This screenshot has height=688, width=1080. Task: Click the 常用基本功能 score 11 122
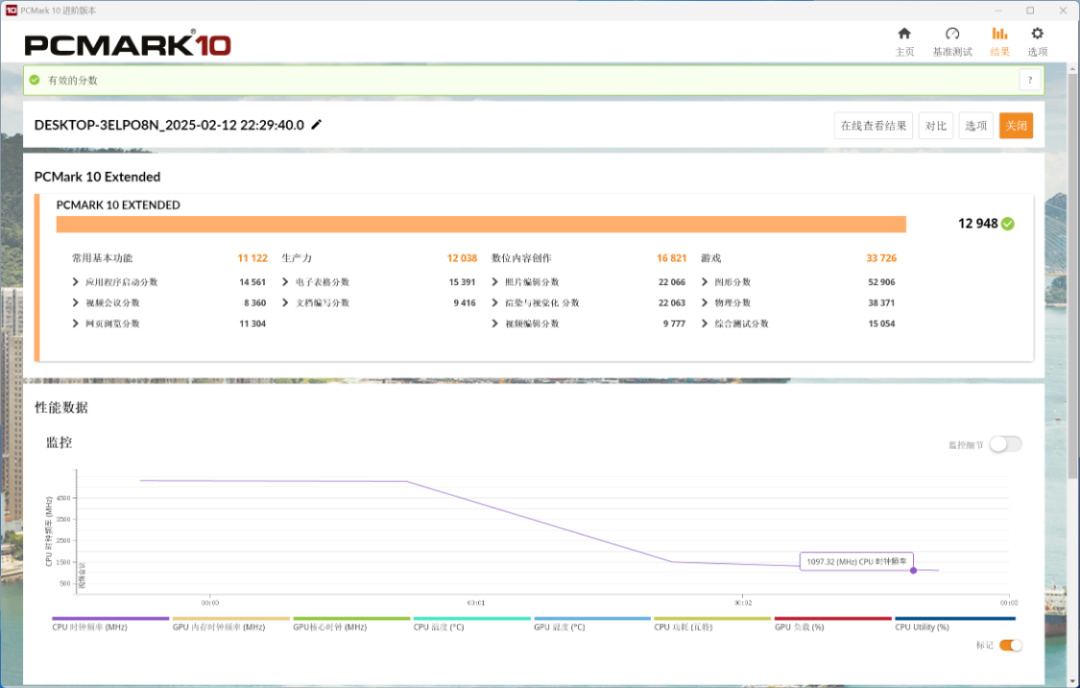click(x=252, y=258)
